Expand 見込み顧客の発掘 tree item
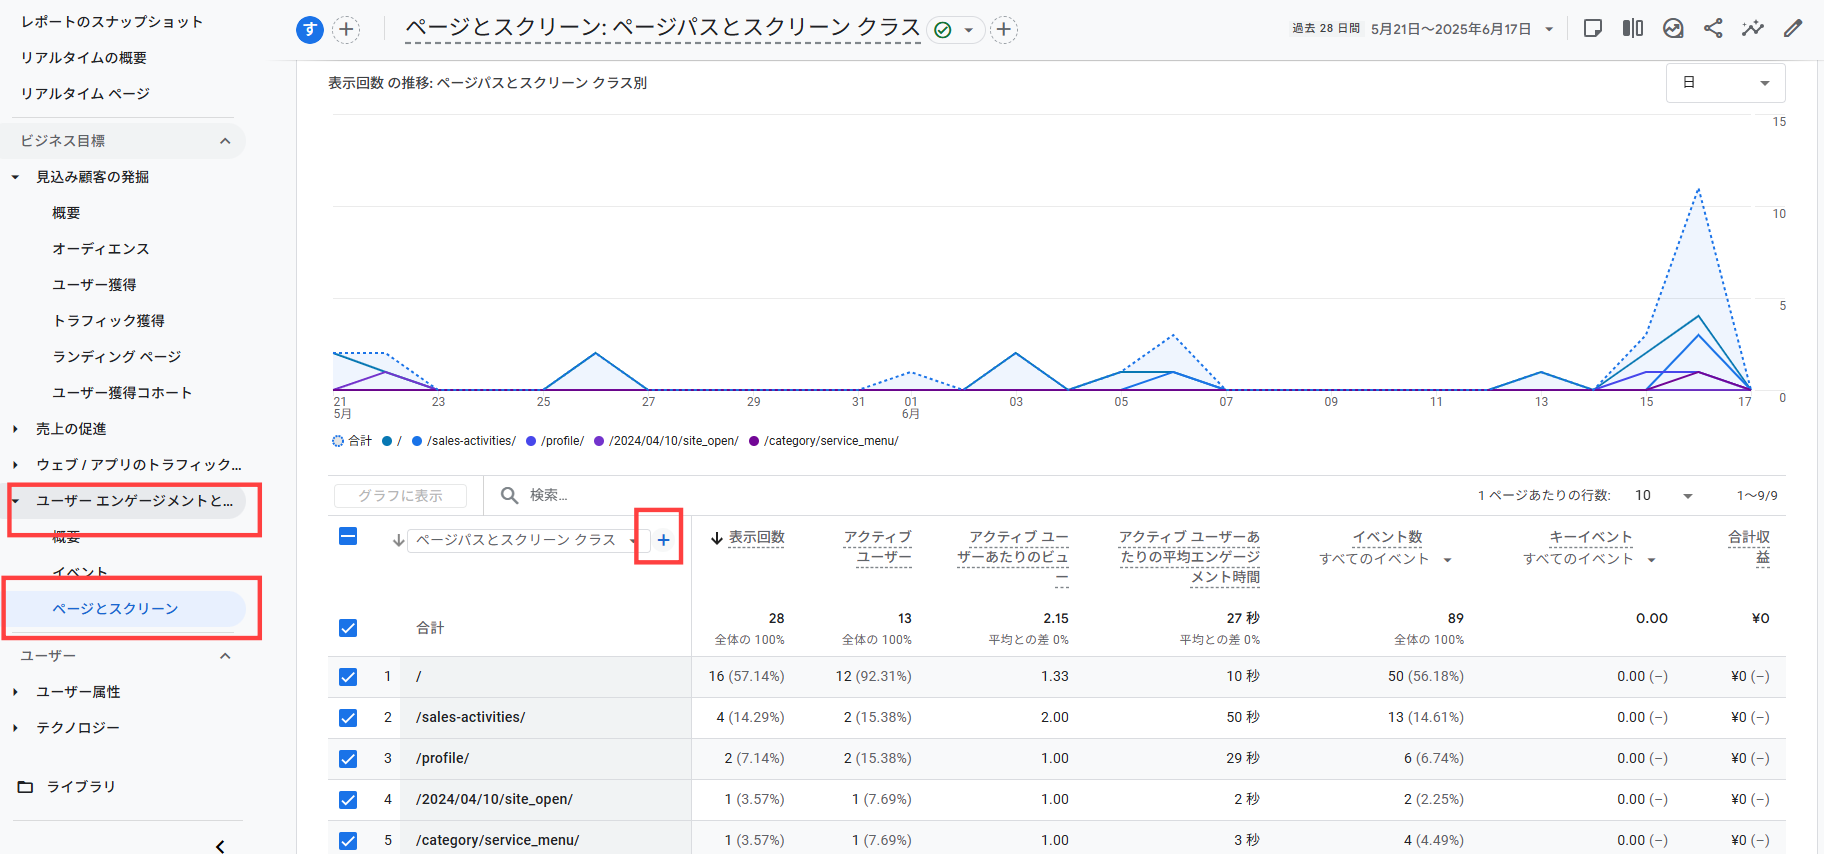The image size is (1824, 854). (15, 177)
